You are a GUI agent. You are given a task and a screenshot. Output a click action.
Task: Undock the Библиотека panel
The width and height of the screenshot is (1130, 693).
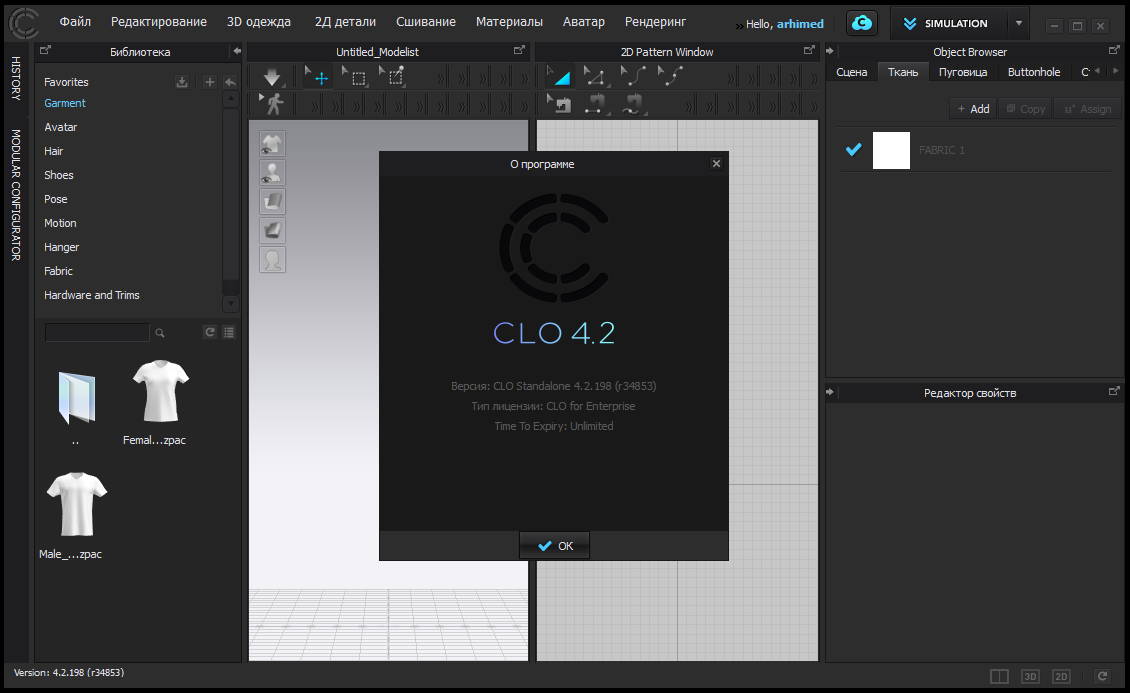tap(45, 50)
